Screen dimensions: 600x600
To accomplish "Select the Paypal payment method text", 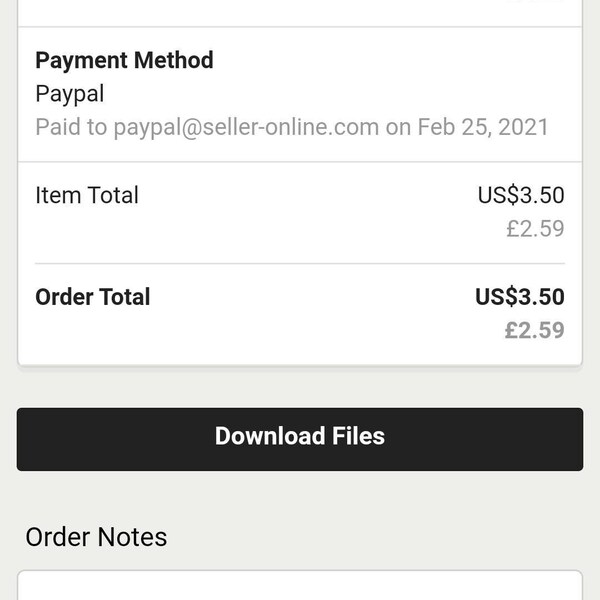I will (70, 94).
